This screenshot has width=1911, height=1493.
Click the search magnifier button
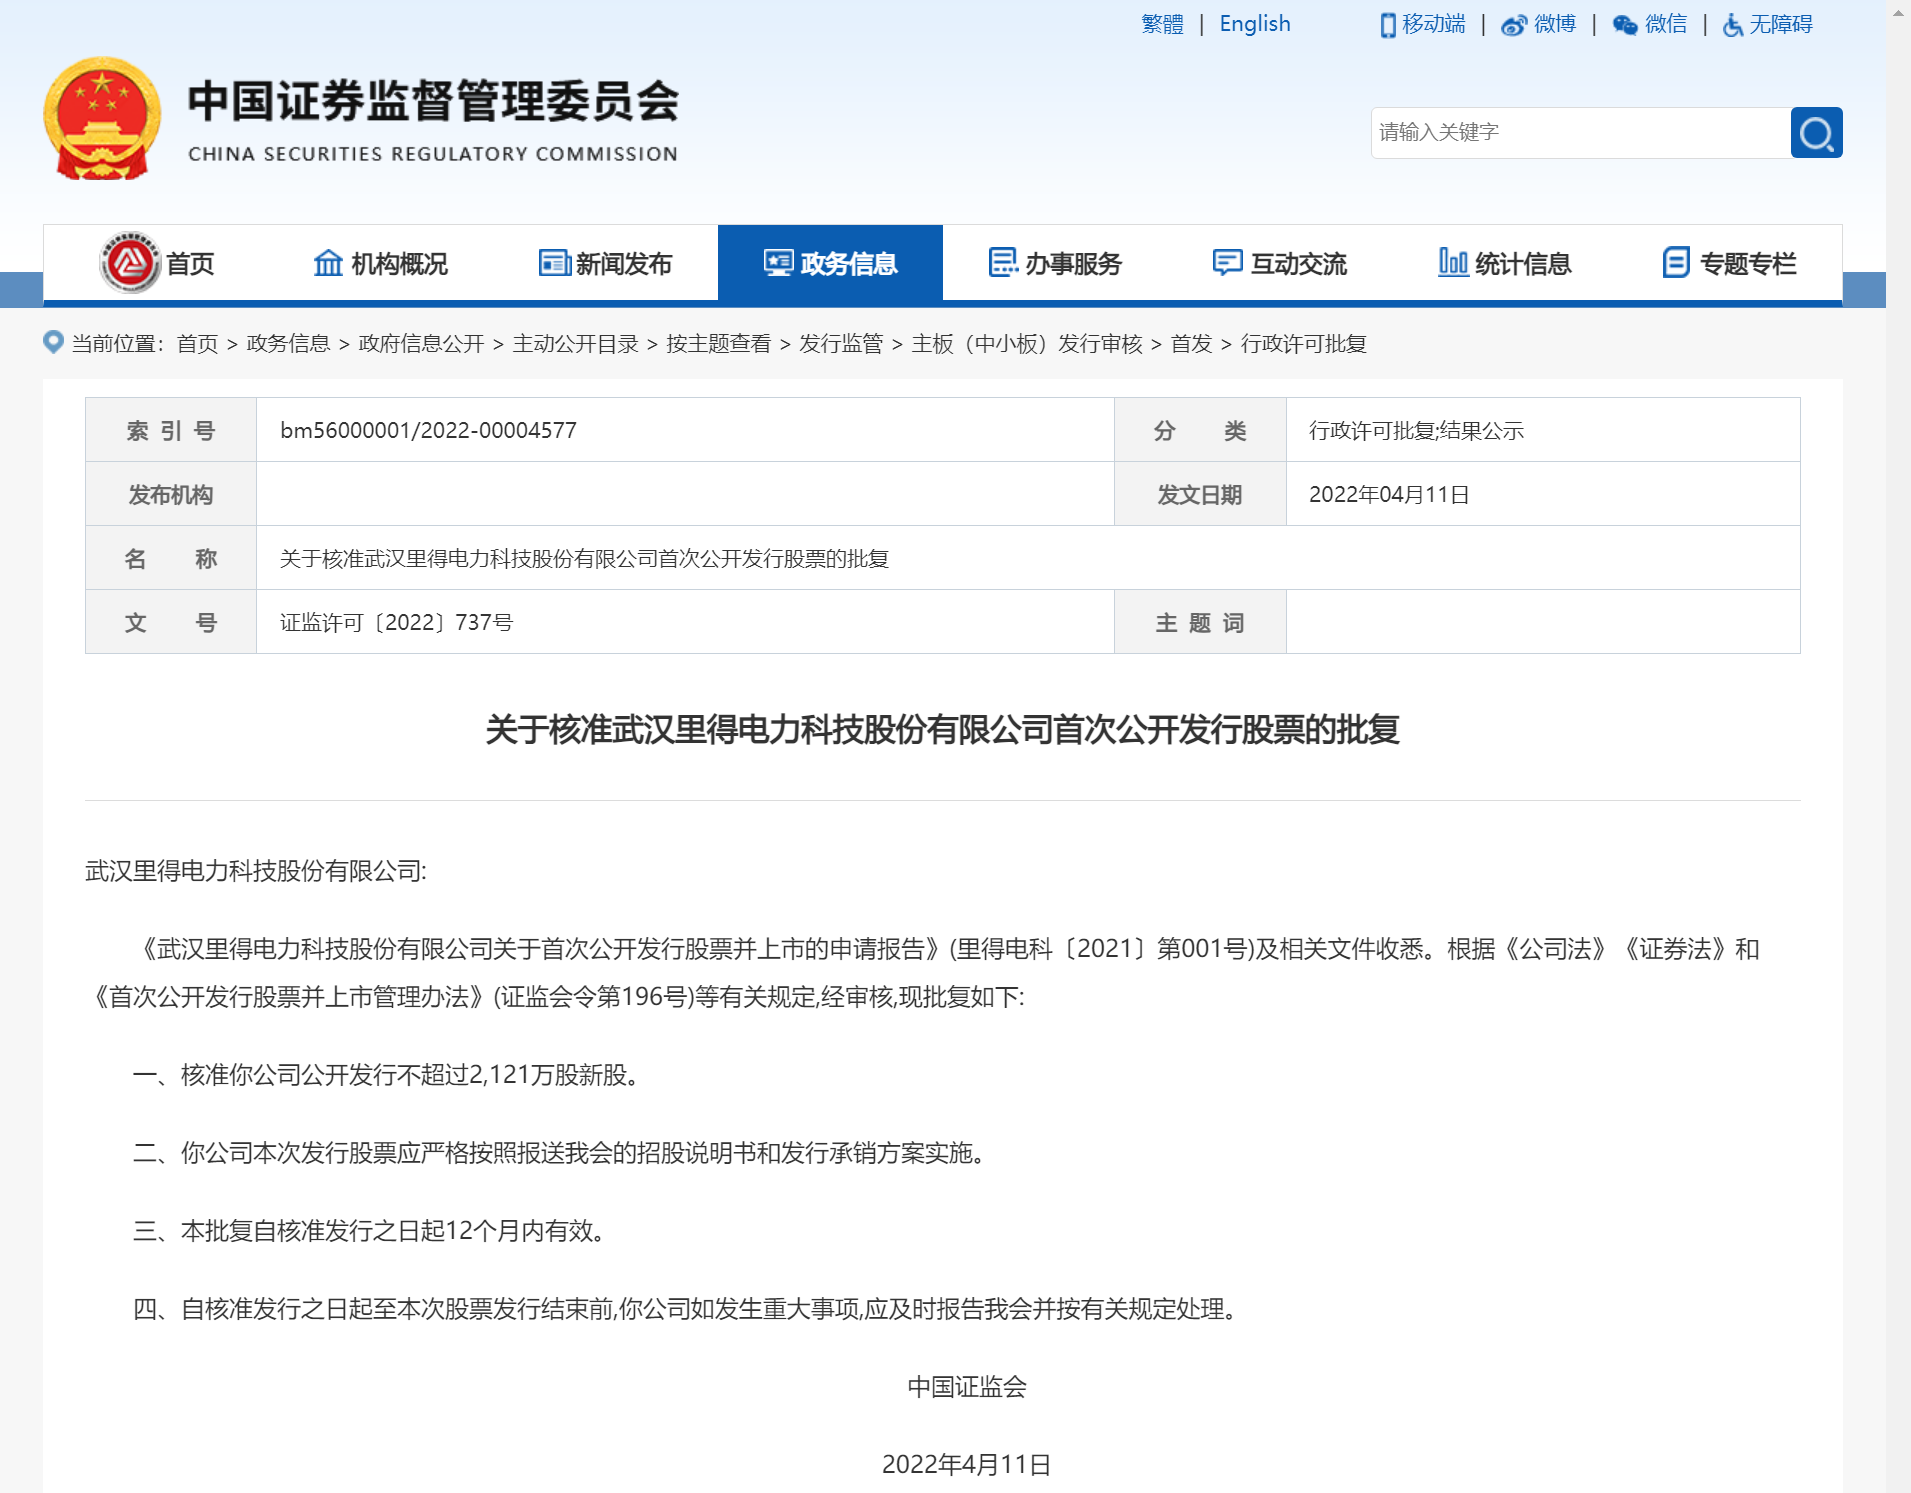click(x=1816, y=132)
